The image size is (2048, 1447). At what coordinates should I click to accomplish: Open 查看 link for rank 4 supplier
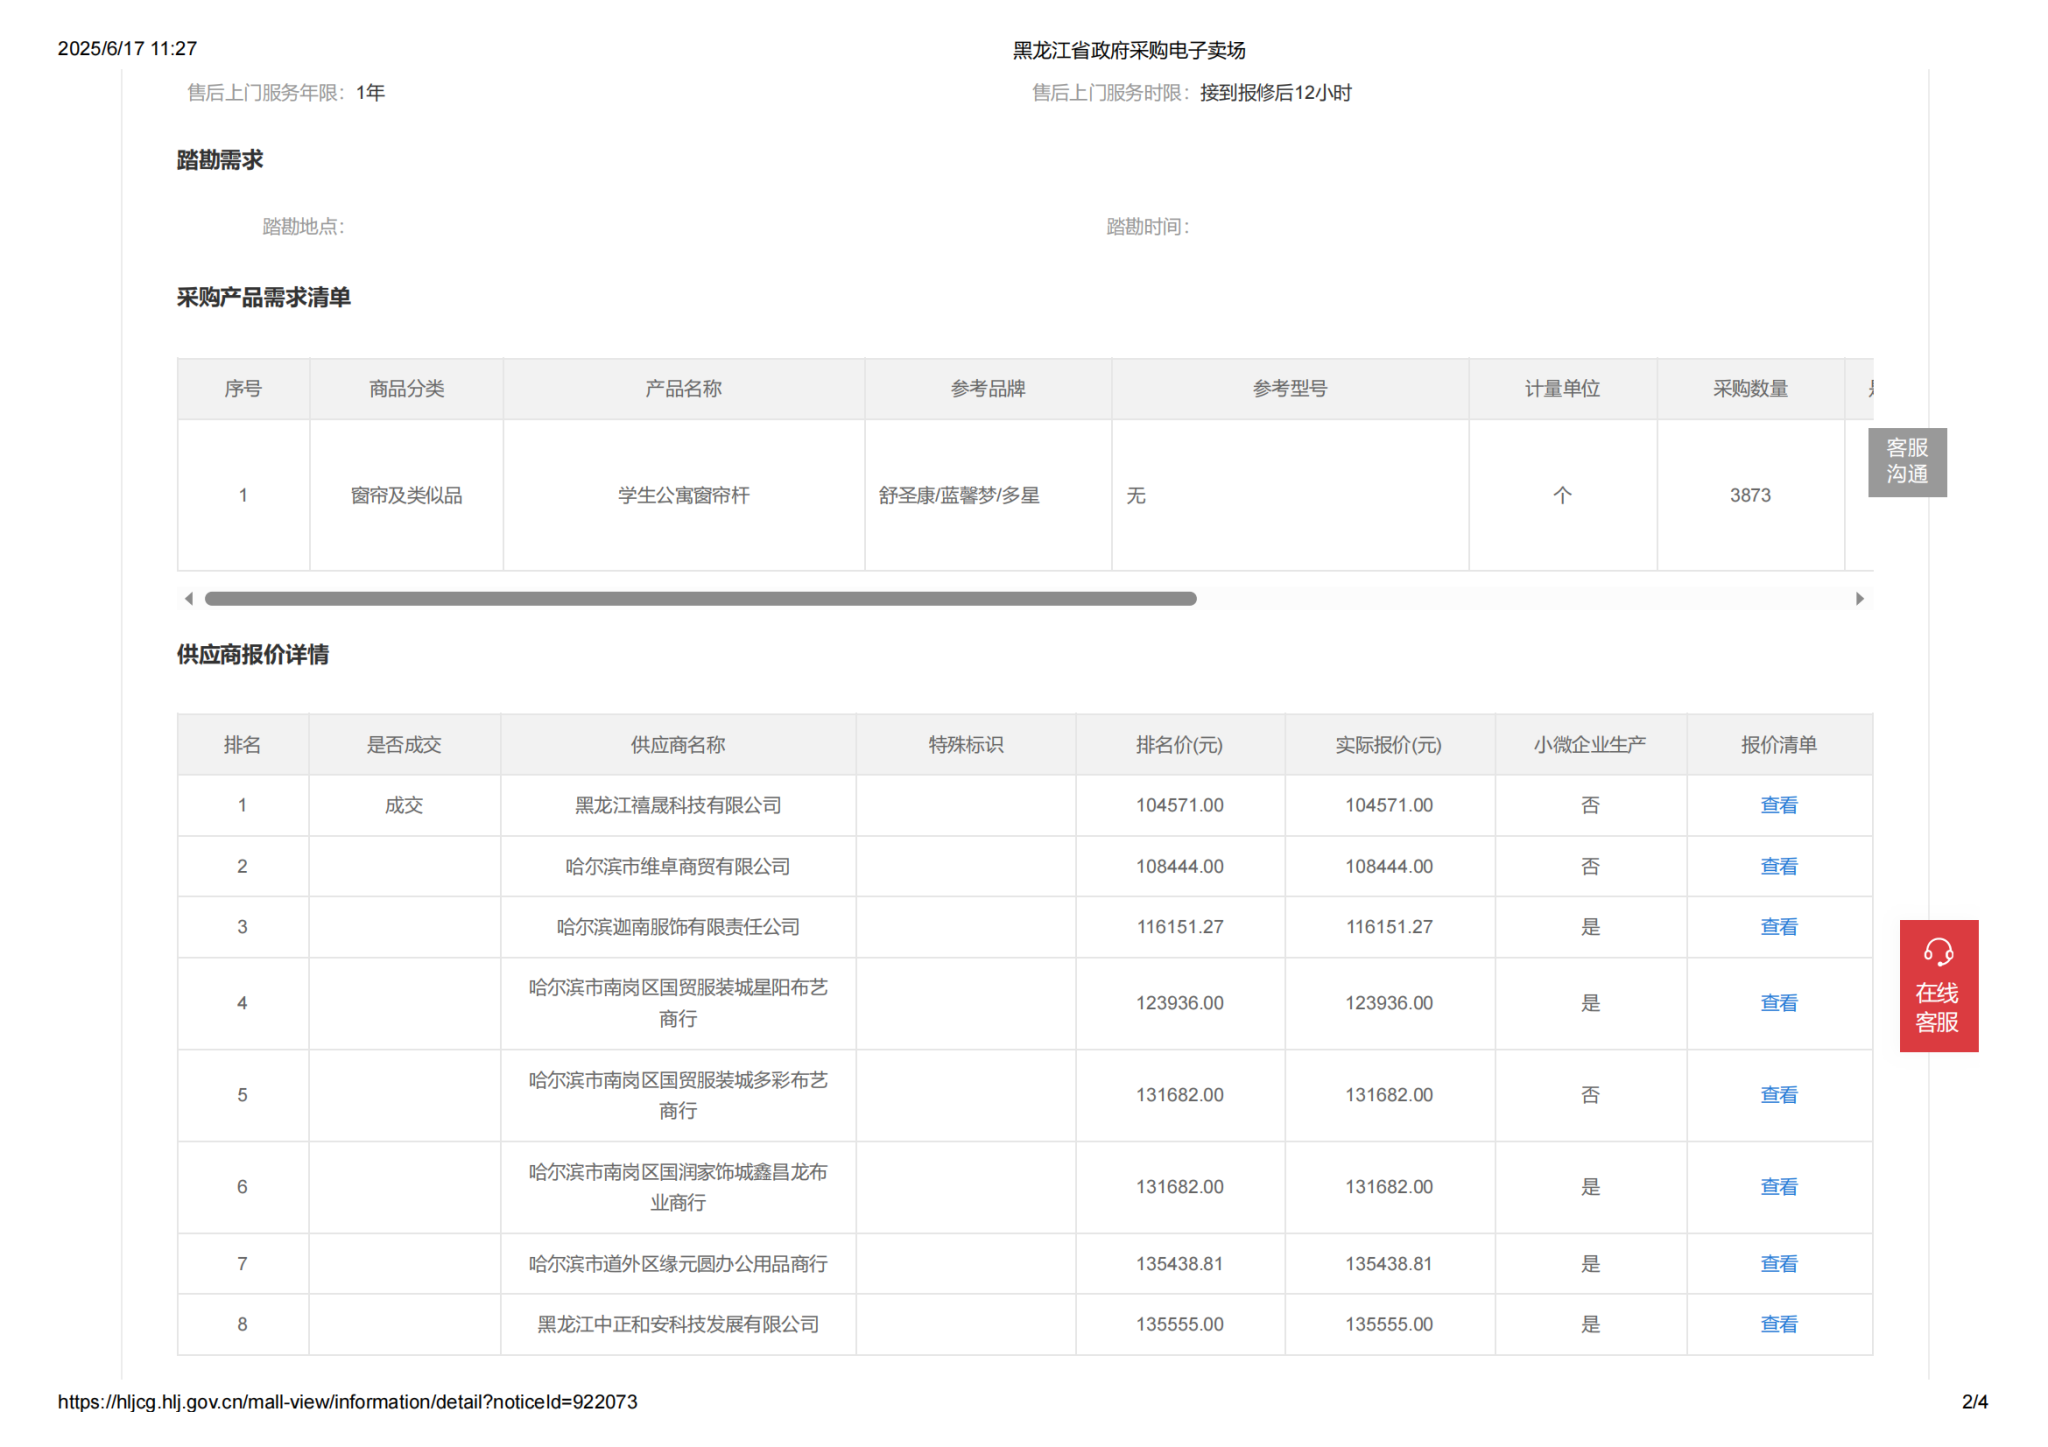click(x=1778, y=1003)
